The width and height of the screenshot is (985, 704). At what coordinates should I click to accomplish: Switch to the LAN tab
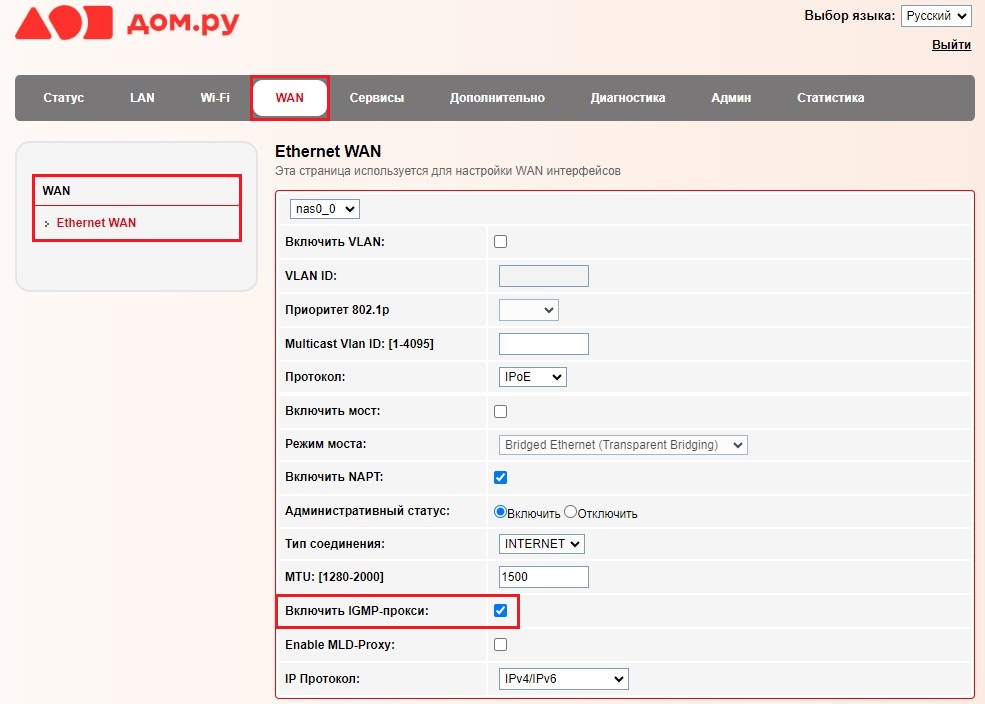click(142, 98)
